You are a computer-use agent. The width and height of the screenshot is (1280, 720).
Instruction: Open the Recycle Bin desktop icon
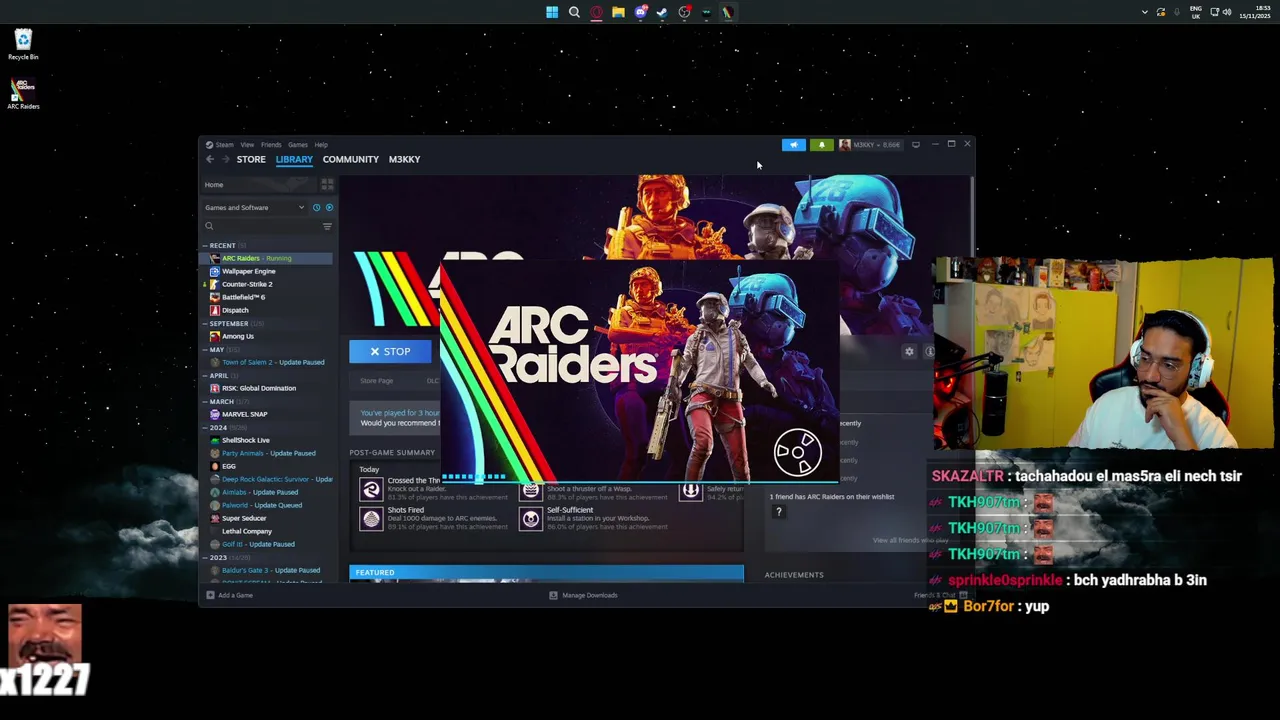[x=23, y=44]
